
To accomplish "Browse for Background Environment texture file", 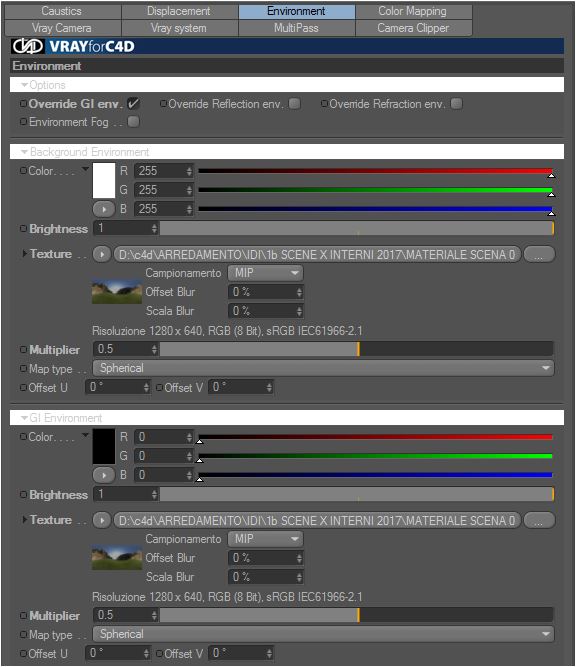I will coord(539,254).
